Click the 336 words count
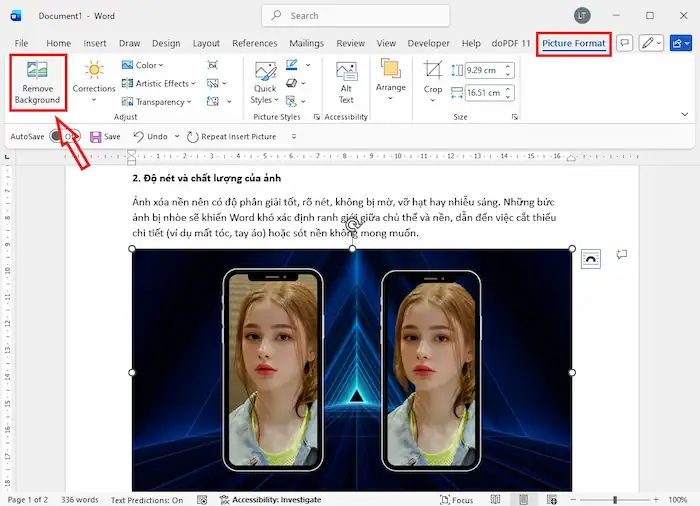 79,500
